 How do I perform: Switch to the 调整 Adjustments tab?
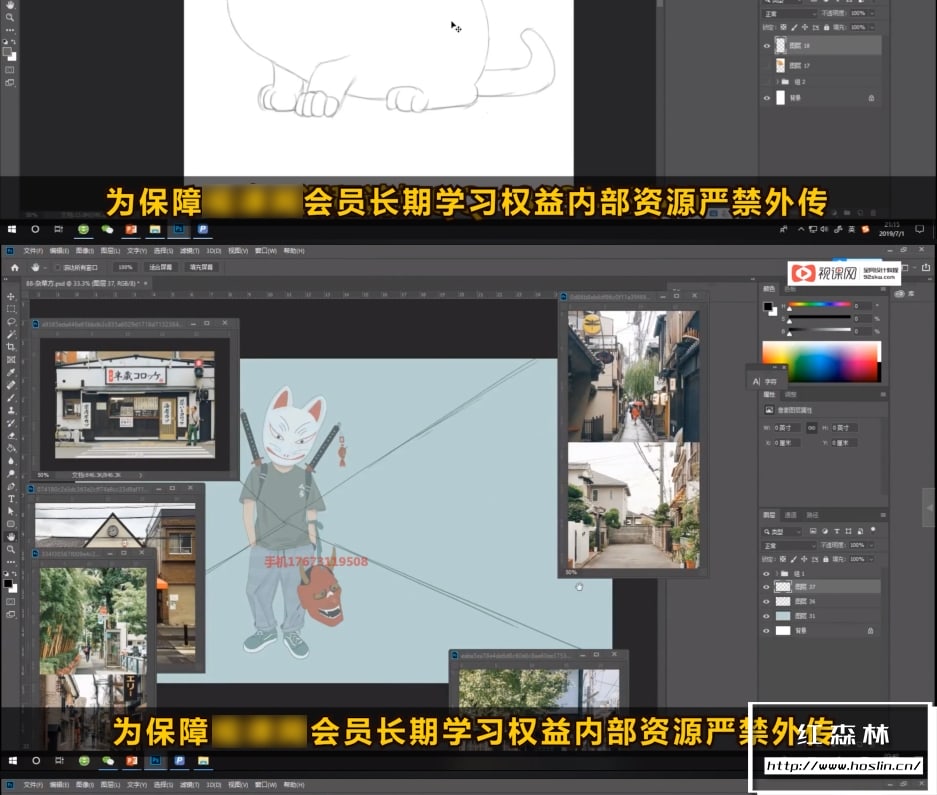coord(791,395)
